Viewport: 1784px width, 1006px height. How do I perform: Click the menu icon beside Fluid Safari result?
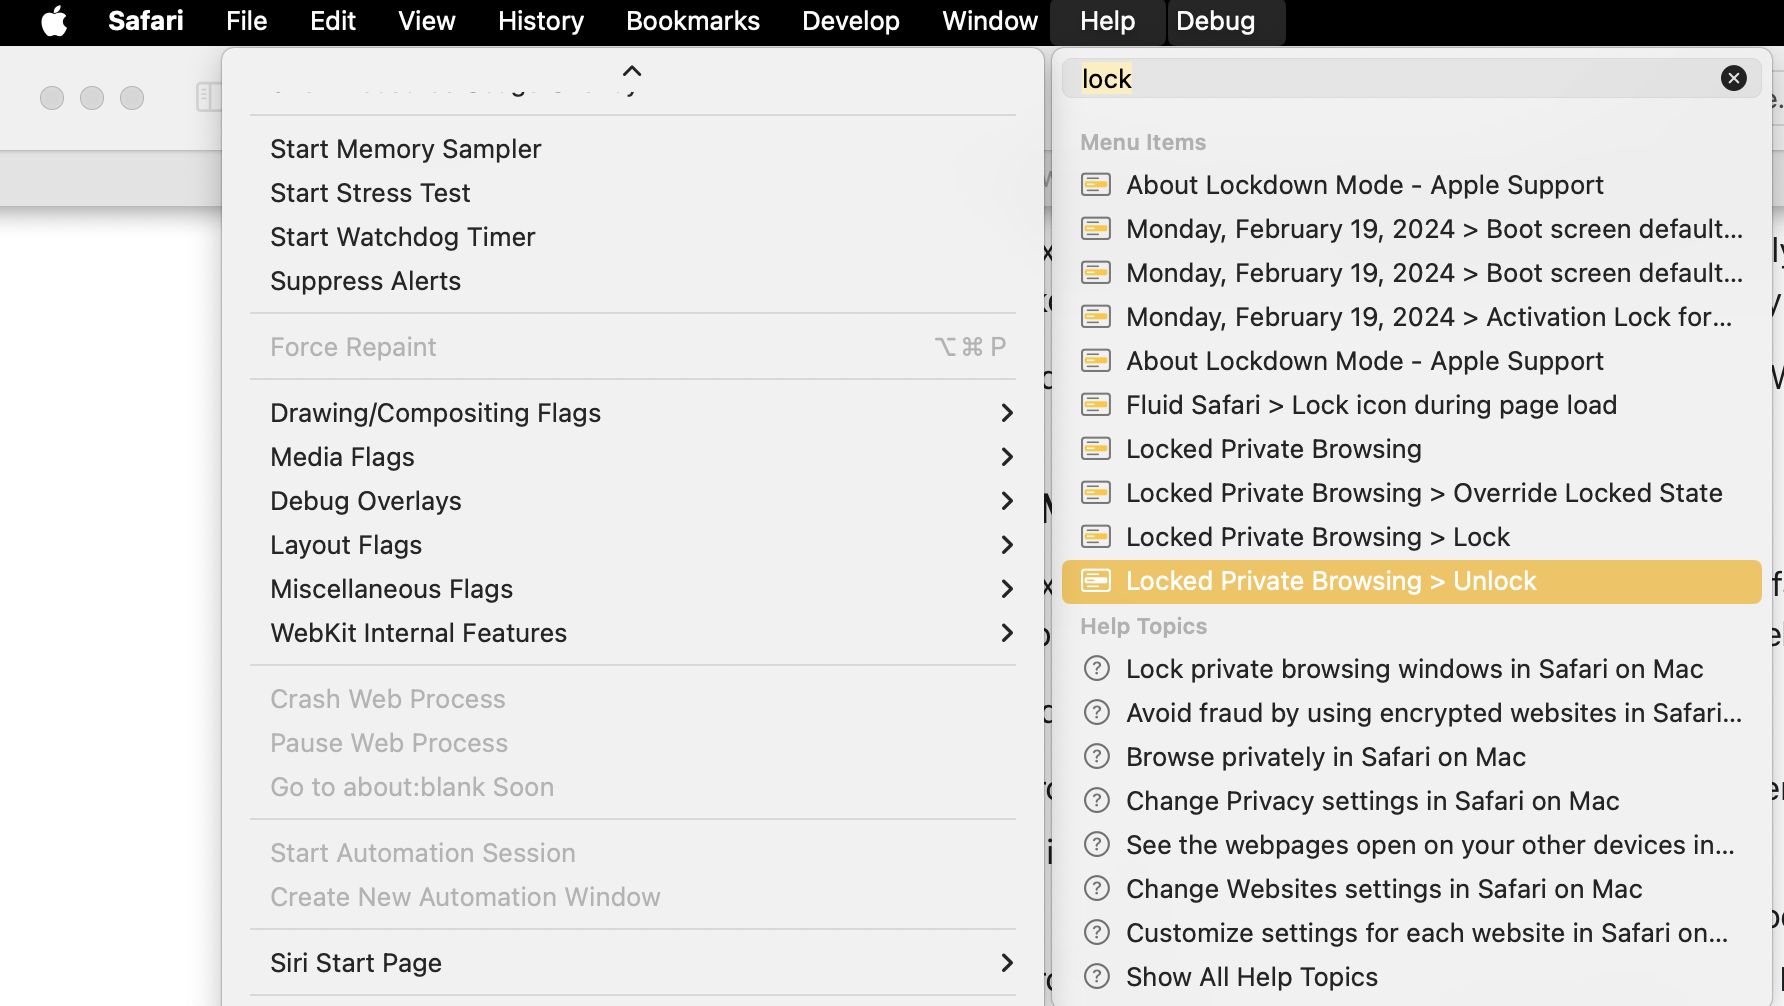coord(1096,405)
